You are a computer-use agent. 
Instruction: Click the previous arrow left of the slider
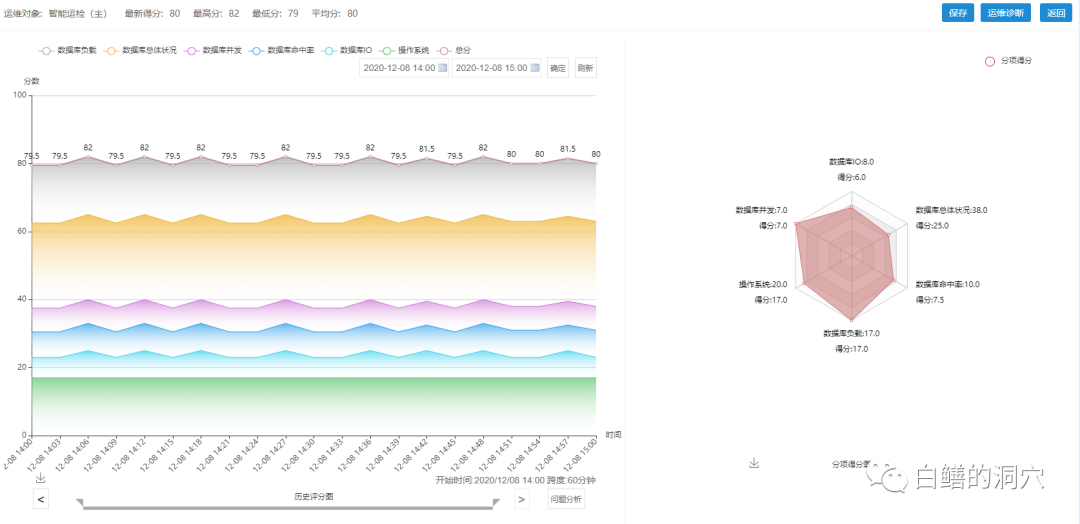click(x=41, y=499)
